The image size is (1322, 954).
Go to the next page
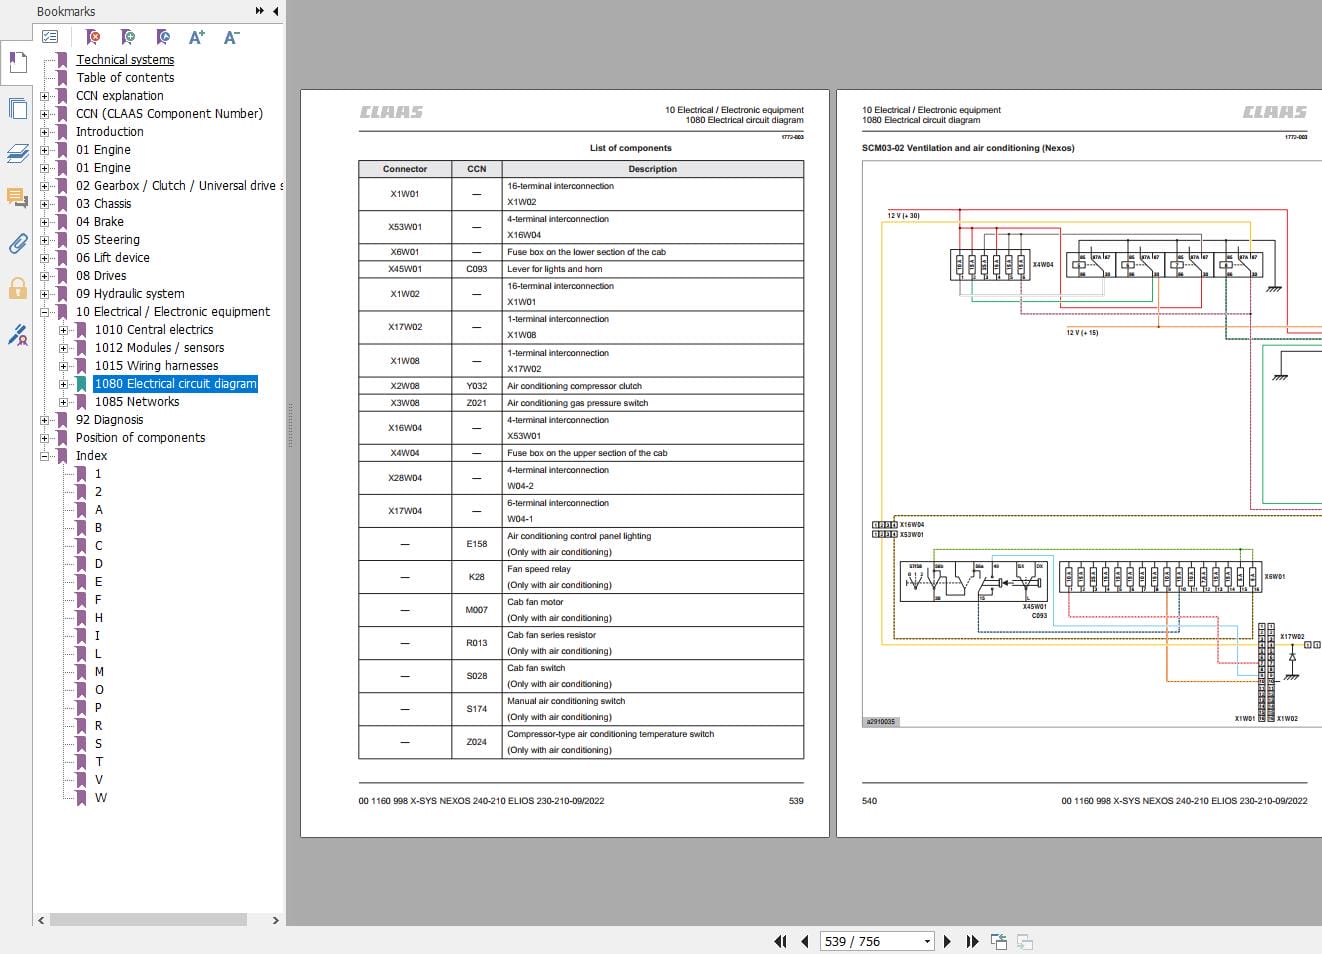947,941
